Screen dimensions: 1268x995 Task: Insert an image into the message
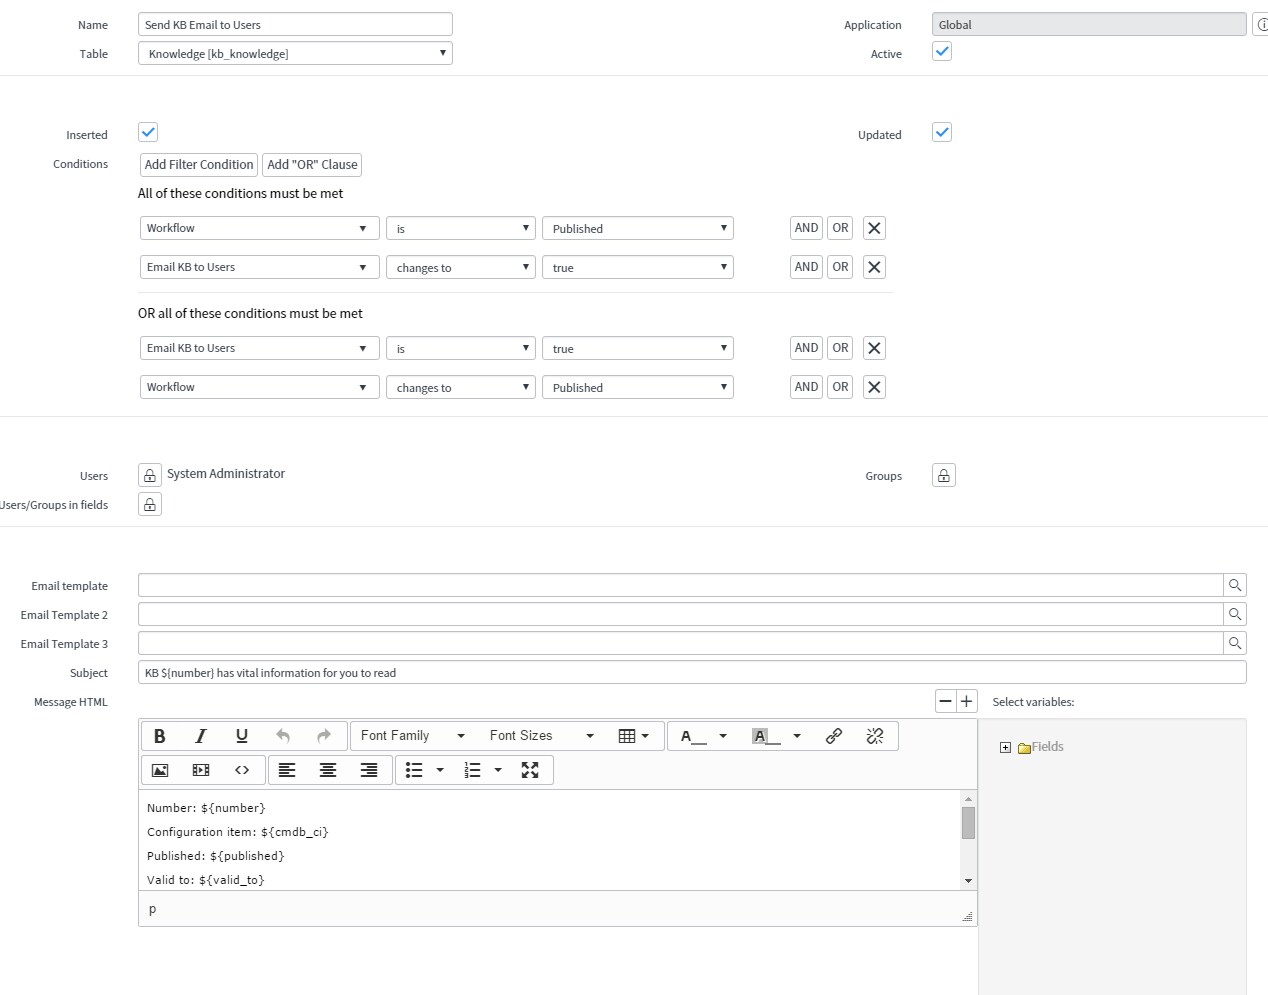tap(160, 770)
